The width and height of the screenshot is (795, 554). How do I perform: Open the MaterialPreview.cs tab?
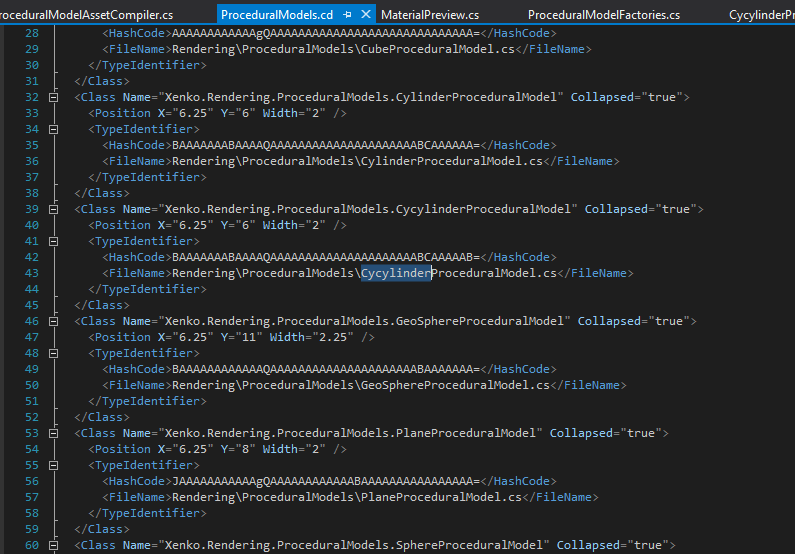click(430, 15)
